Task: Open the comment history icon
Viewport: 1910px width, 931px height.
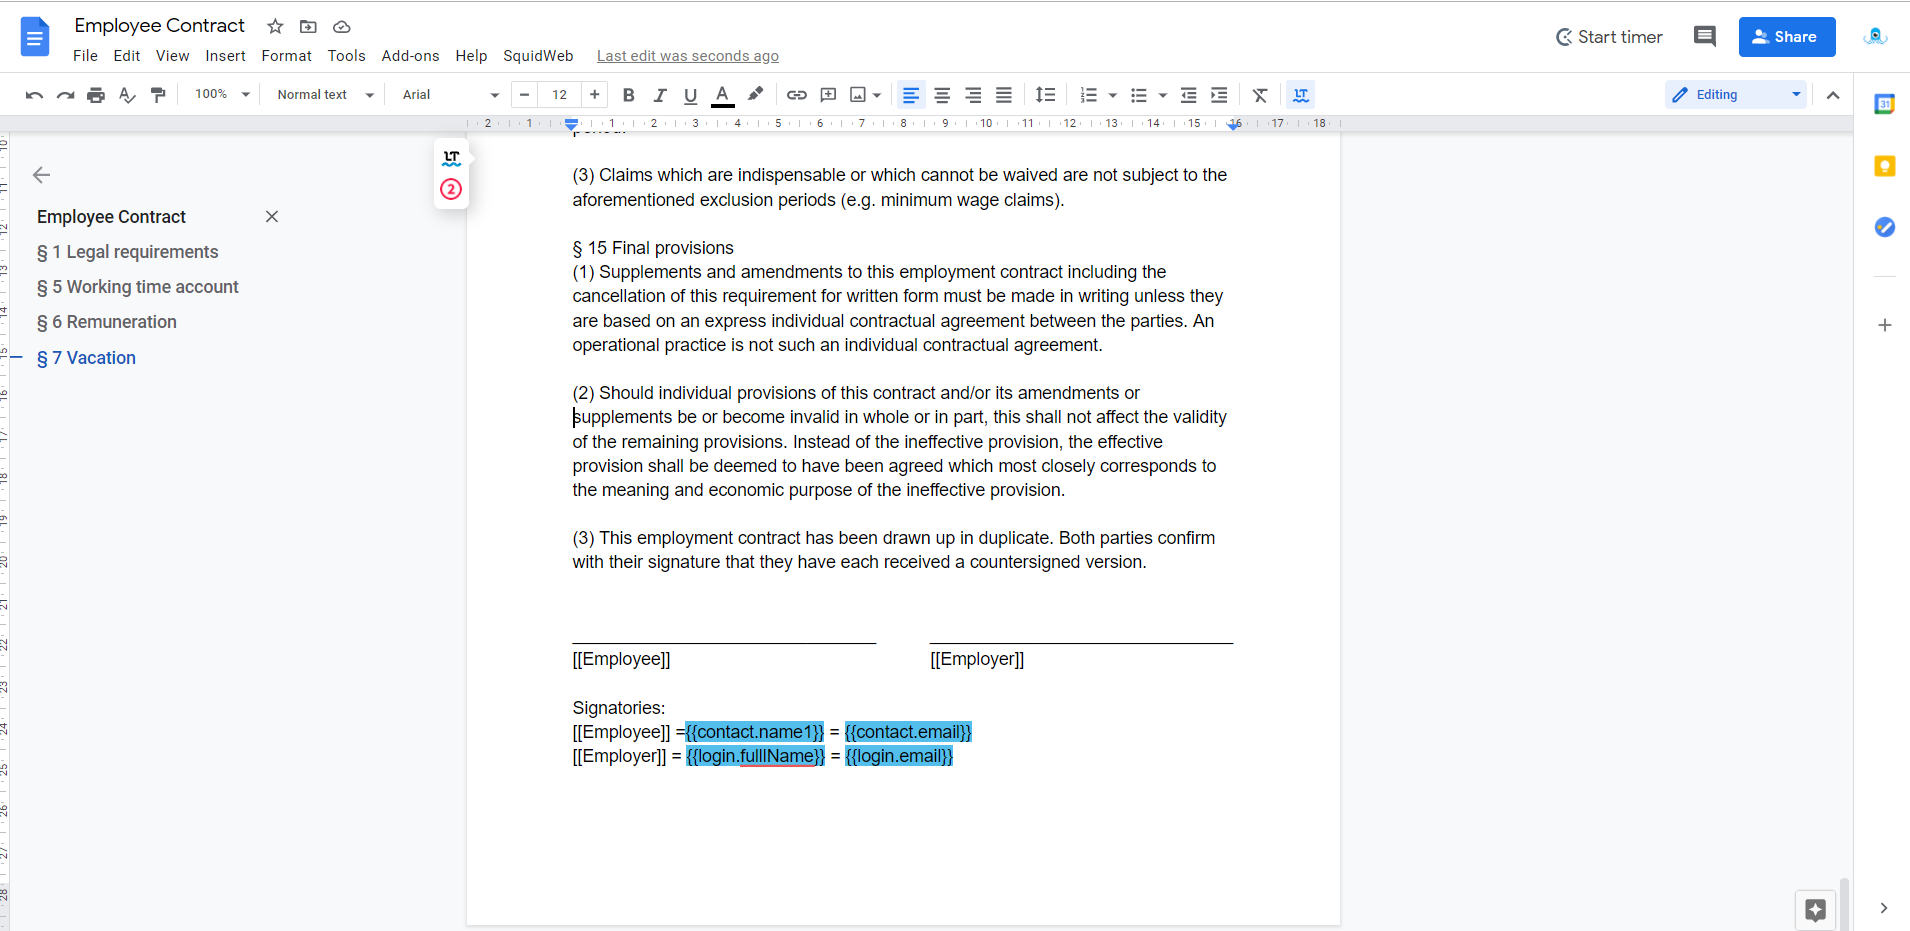Action: 1705,37
